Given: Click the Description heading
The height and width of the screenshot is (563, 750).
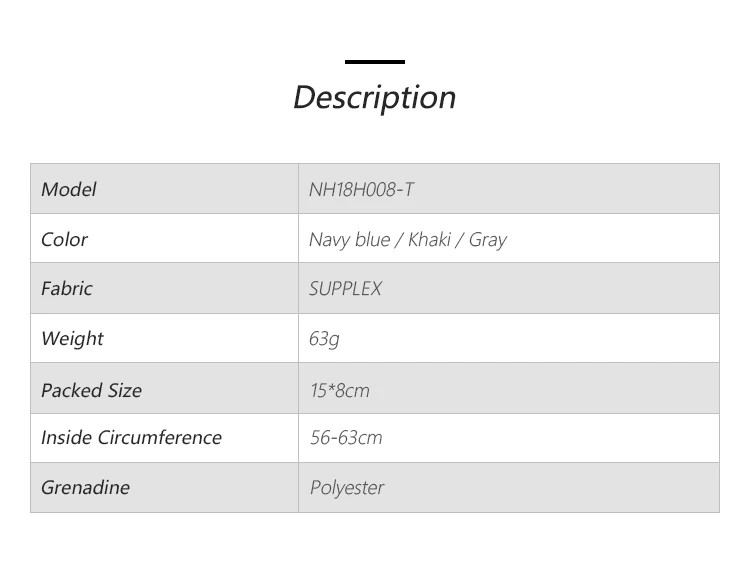Looking at the screenshot, I should pyautogui.click(x=374, y=97).
